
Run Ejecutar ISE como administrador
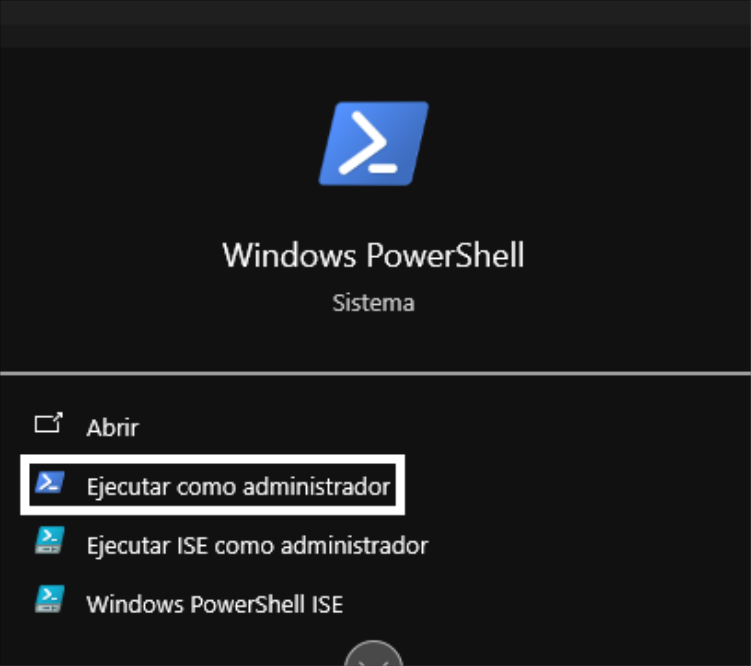coord(257,545)
